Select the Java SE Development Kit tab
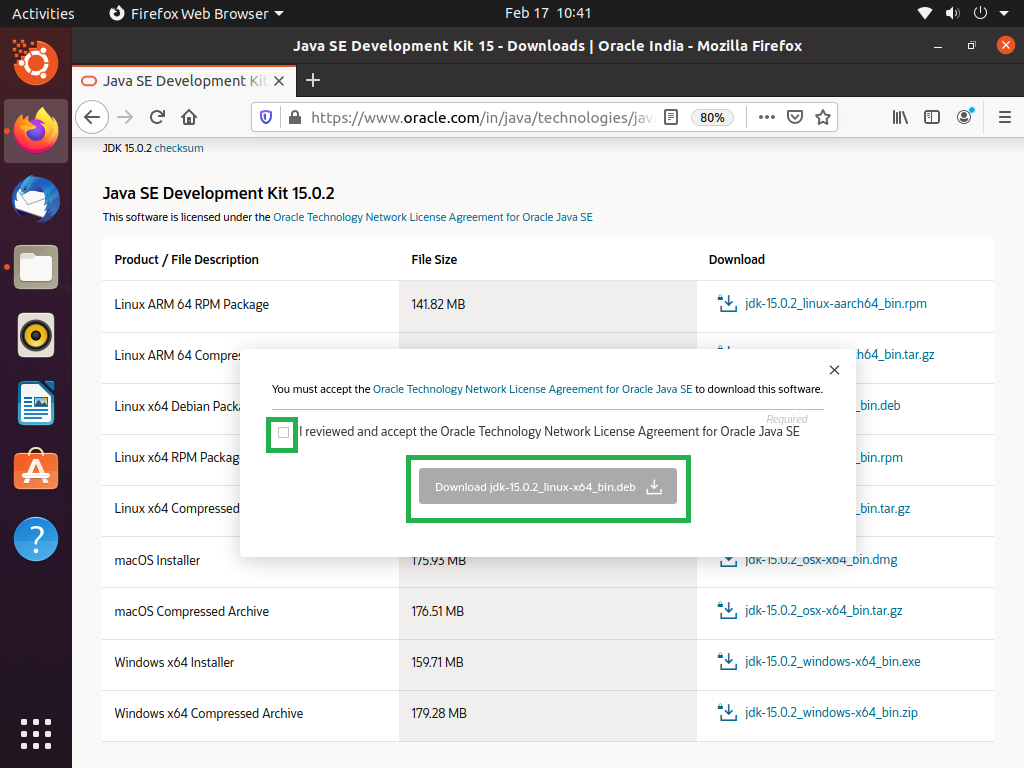1024x768 pixels. (x=184, y=81)
